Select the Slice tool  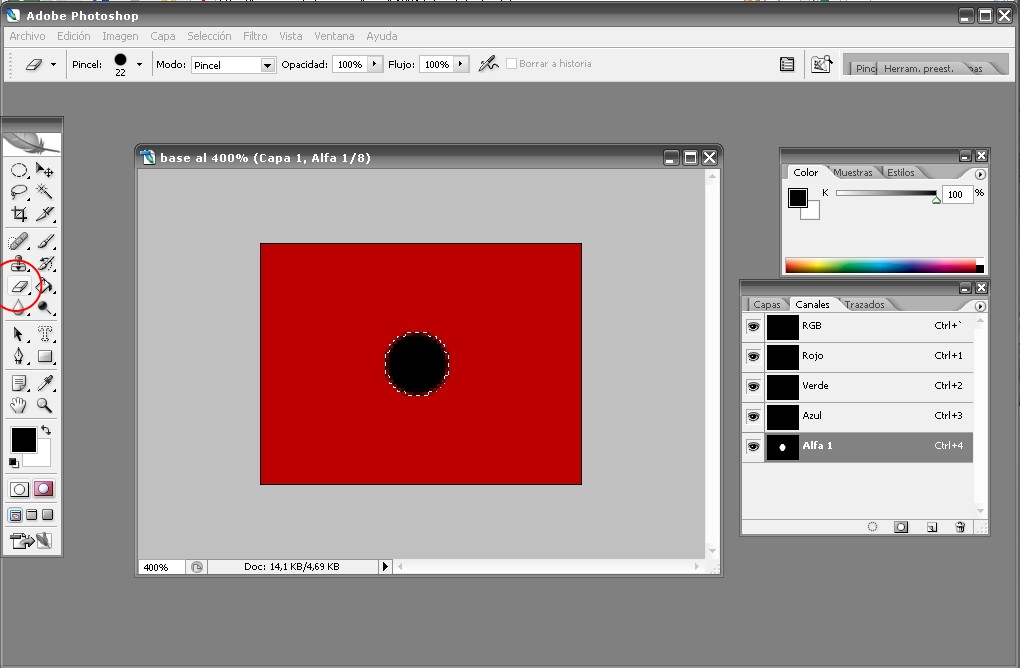click(44, 213)
